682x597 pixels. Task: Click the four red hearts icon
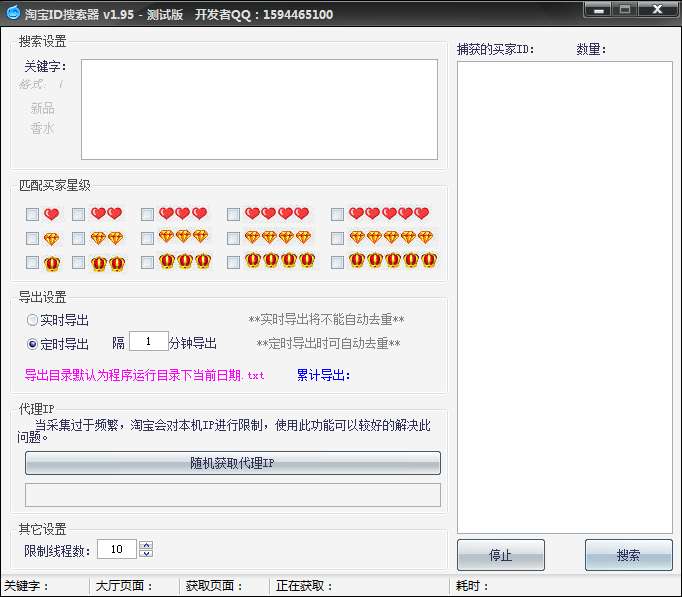pos(277,213)
